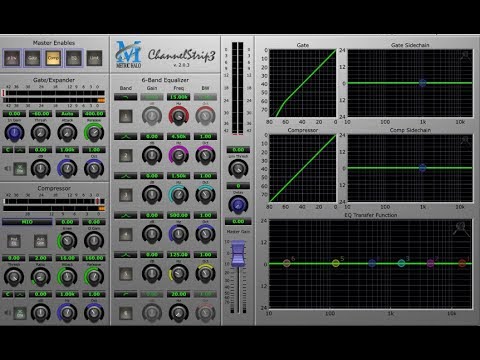Open the compressor MIO character dropdown
This screenshot has height=360, width=480.
click(x=27, y=222)
